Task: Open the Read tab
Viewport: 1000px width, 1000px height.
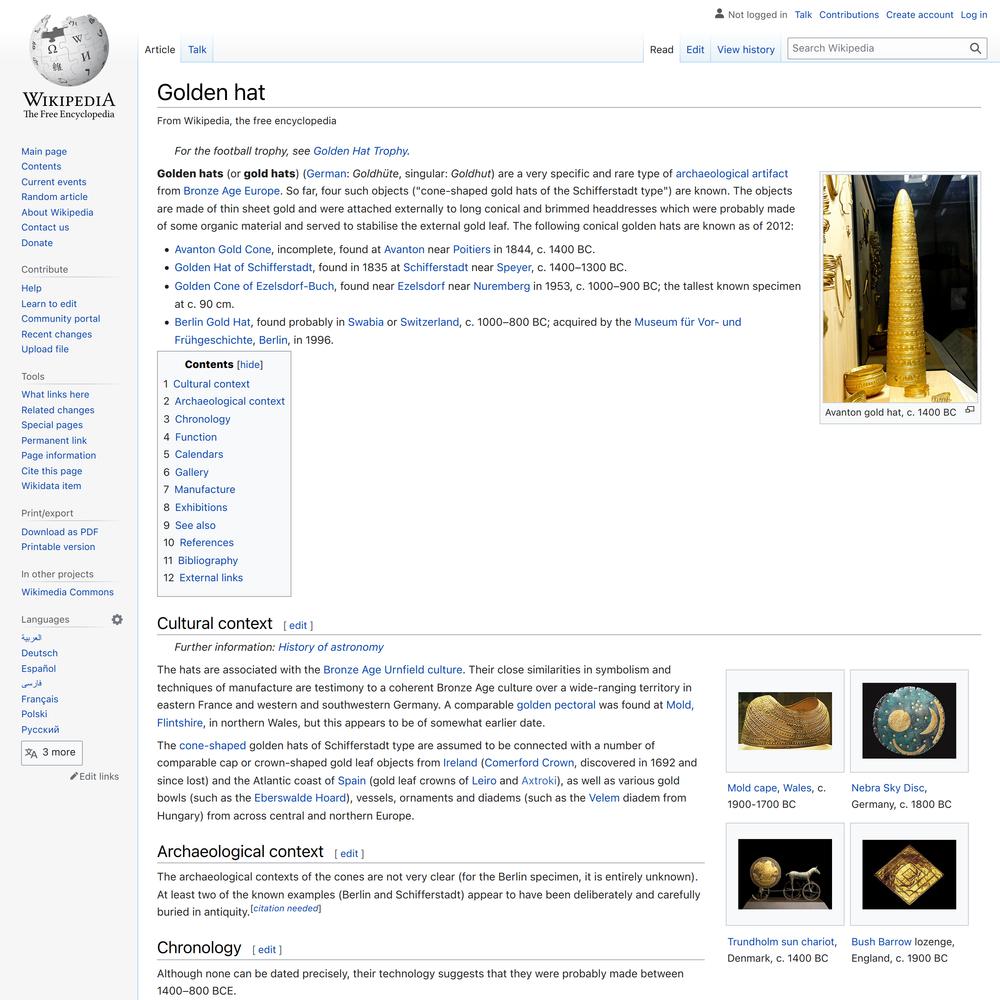Action: point(661,50)
